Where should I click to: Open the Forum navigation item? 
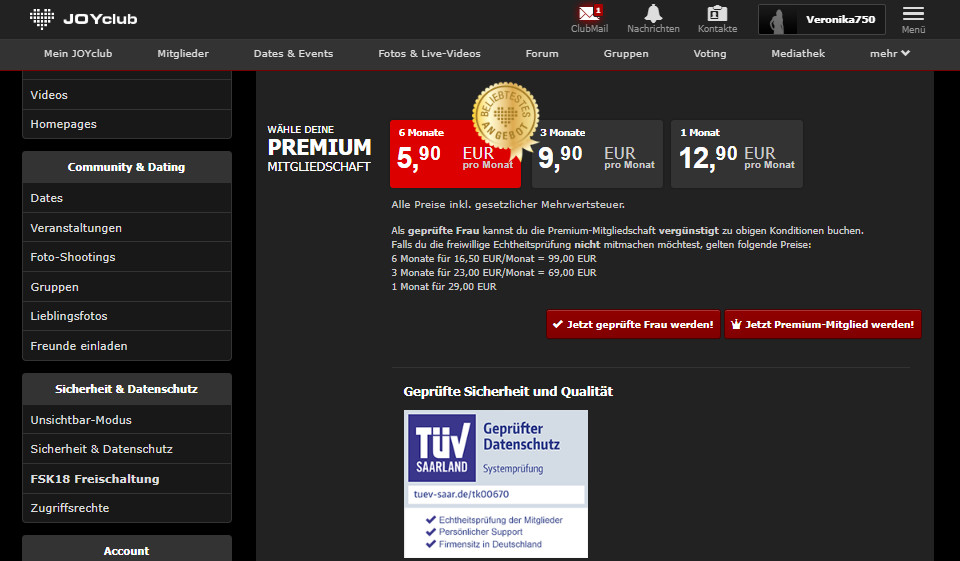click(542, 53)
